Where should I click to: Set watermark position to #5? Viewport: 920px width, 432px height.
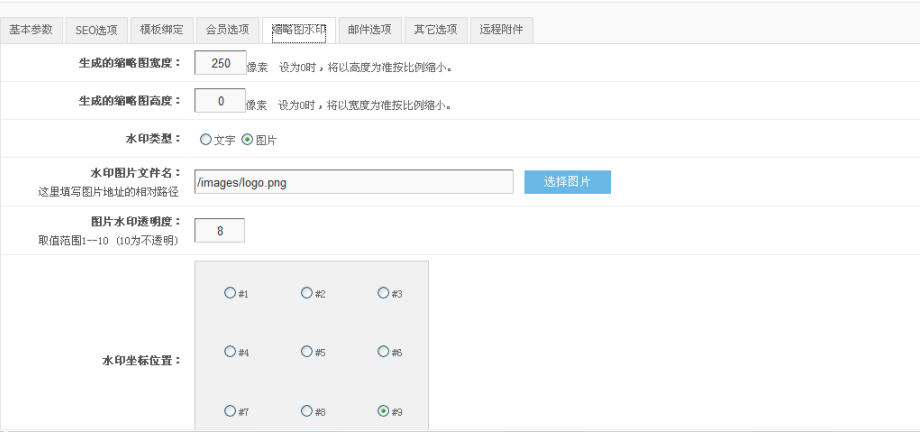tap(307, 352)
